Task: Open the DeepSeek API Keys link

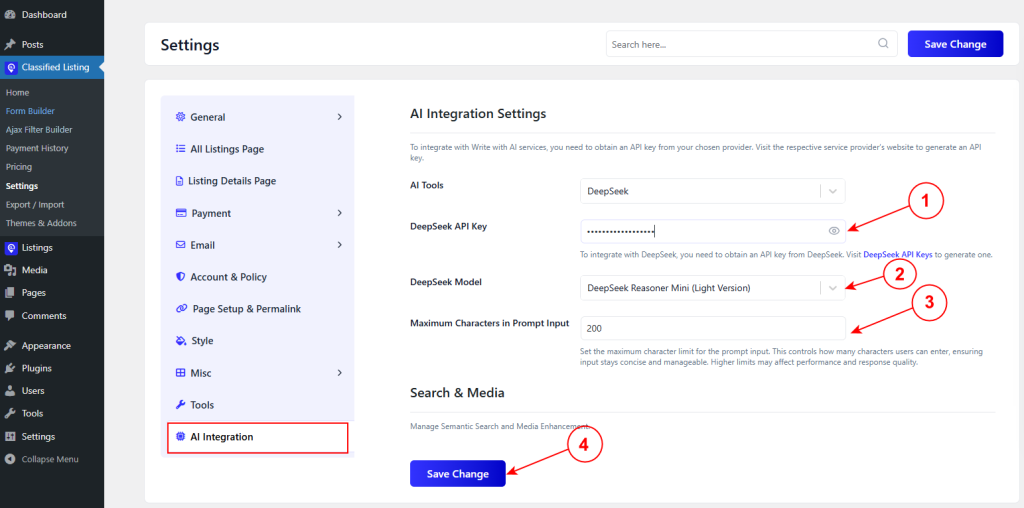Action: 898,255
